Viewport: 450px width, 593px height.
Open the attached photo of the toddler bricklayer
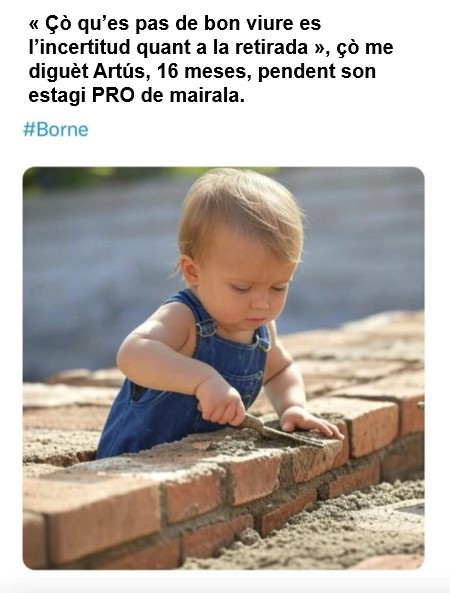223,368
